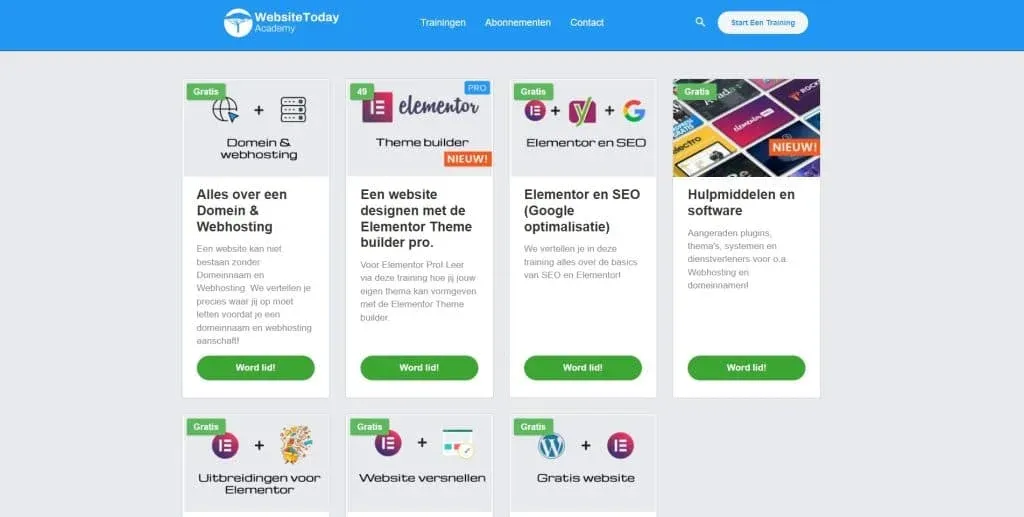Screen dimensions: 1024x517
Task: Open the Website versnellen course thumbnail
Action: (419, 463)
